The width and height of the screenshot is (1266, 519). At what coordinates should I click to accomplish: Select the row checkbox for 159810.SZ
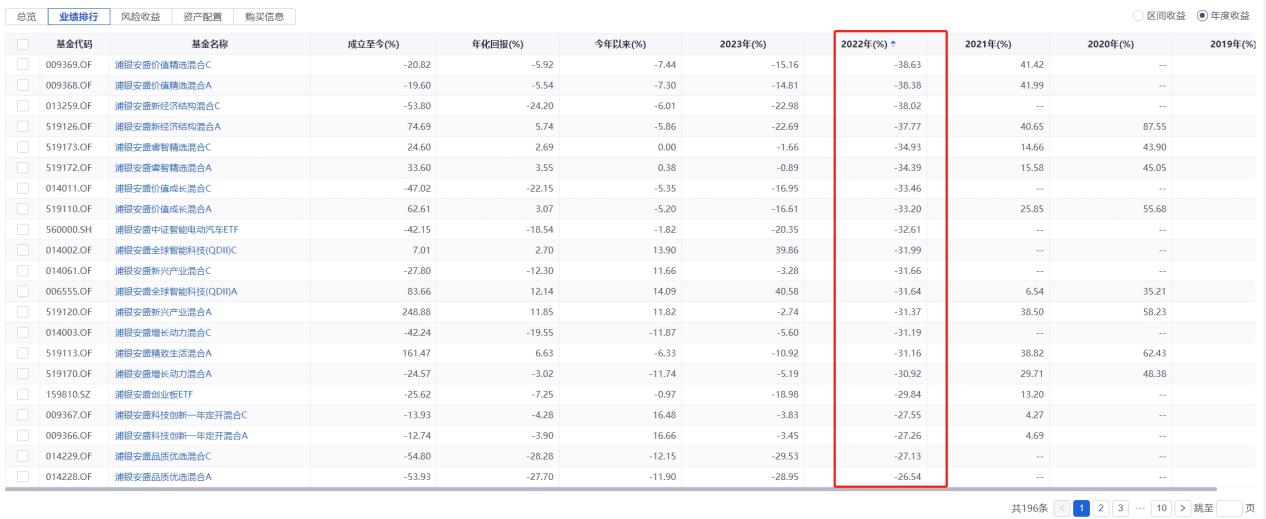point(22,393)
